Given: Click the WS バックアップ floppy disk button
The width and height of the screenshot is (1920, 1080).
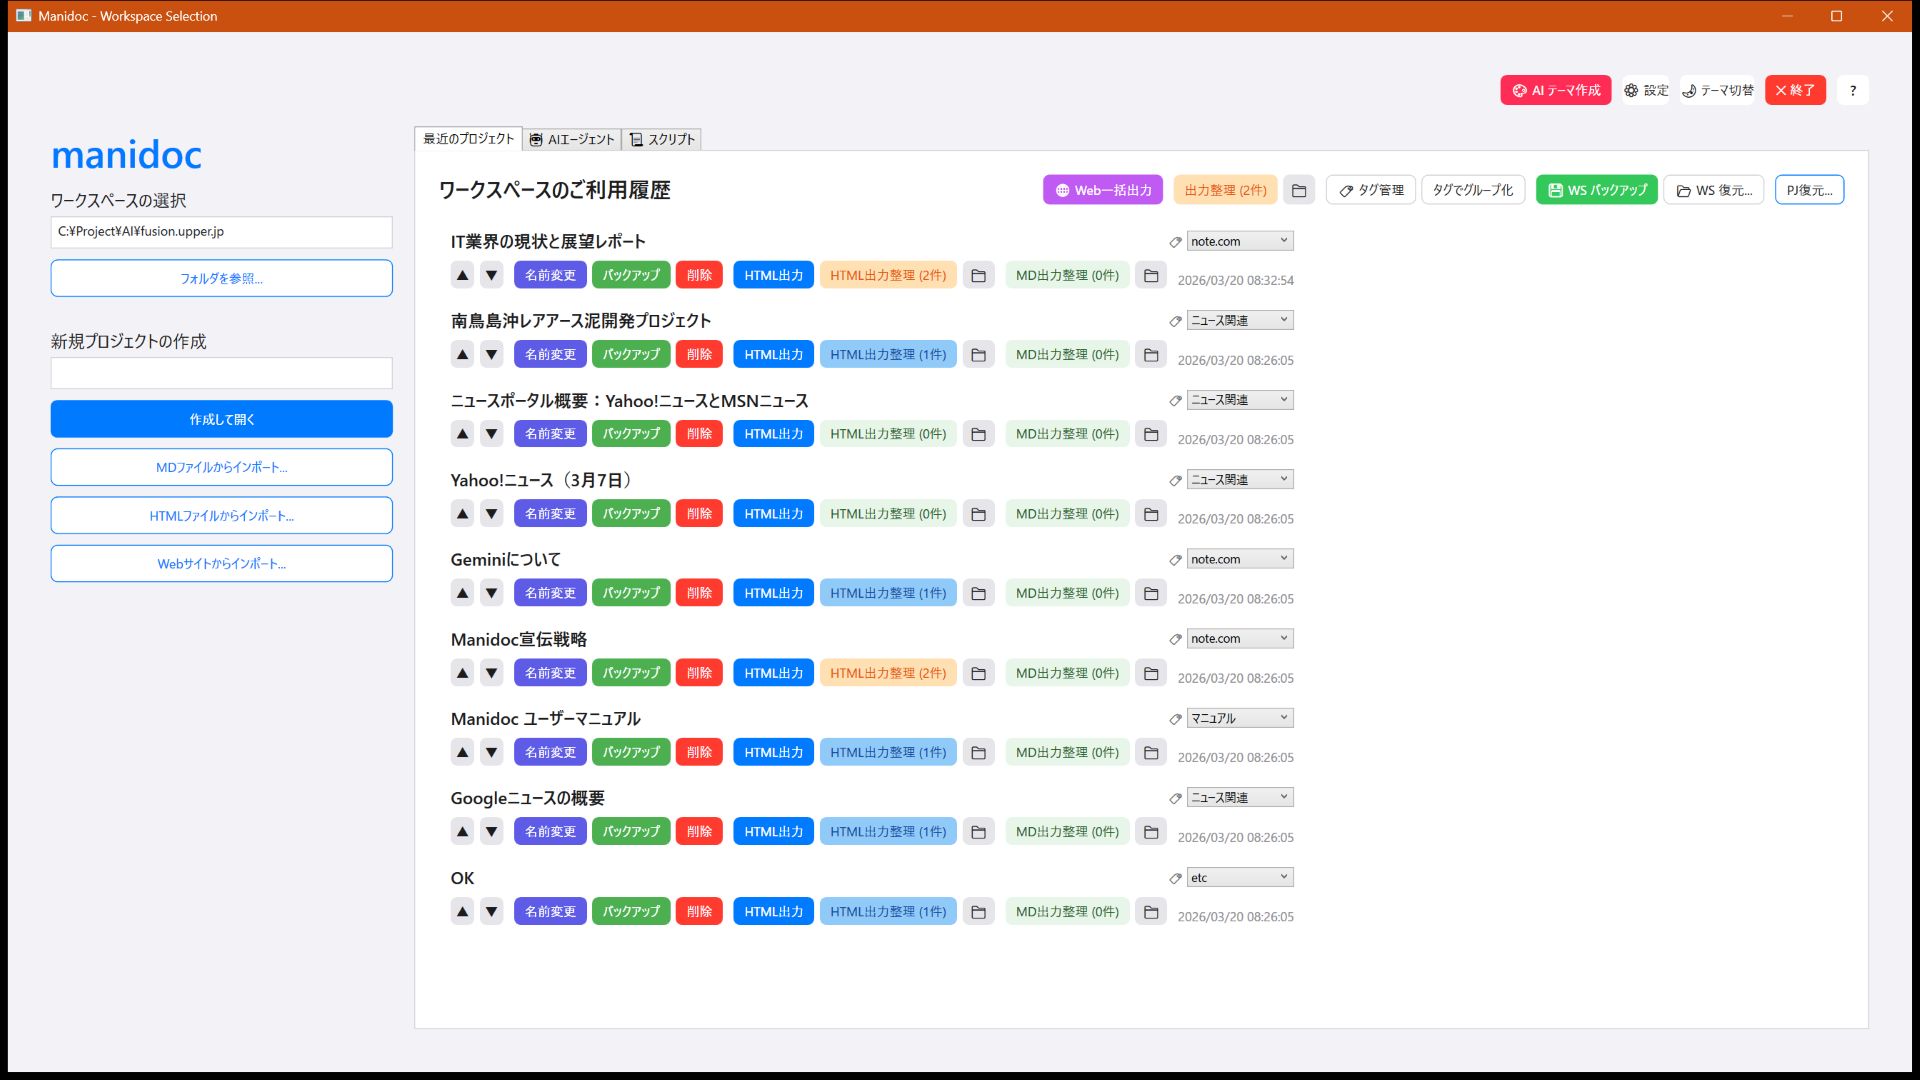Looking at the screenshot, I should point(1596,189).
